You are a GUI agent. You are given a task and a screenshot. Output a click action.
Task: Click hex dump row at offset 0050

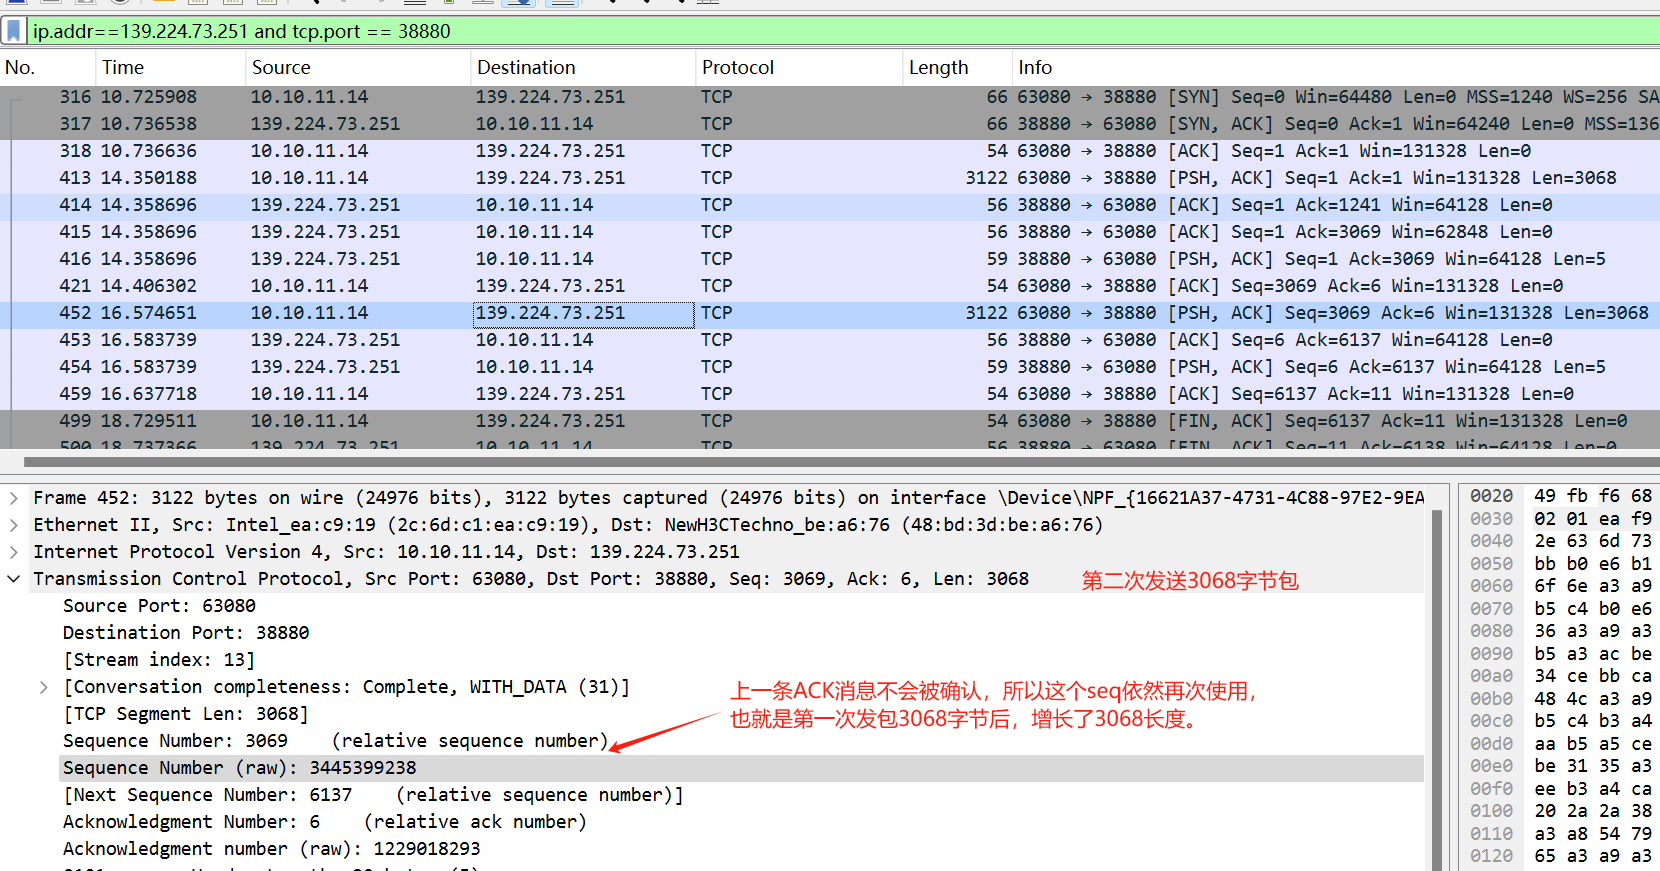[x=1560, y=564]
